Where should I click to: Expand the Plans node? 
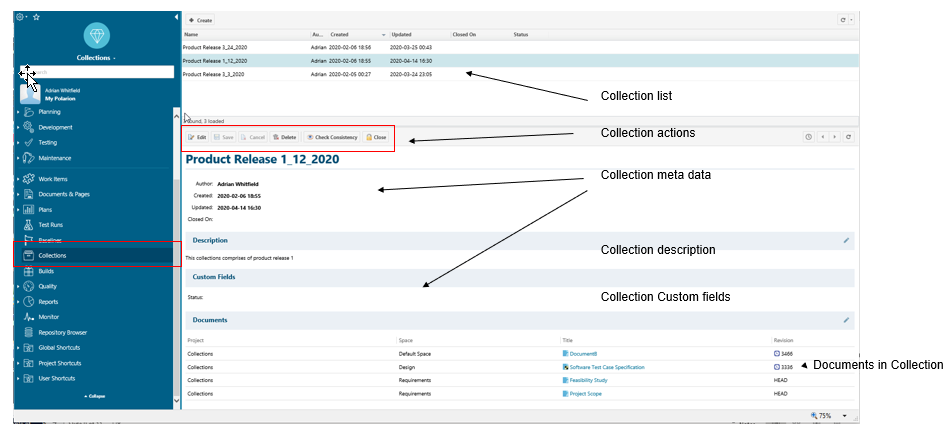(18, 210)
